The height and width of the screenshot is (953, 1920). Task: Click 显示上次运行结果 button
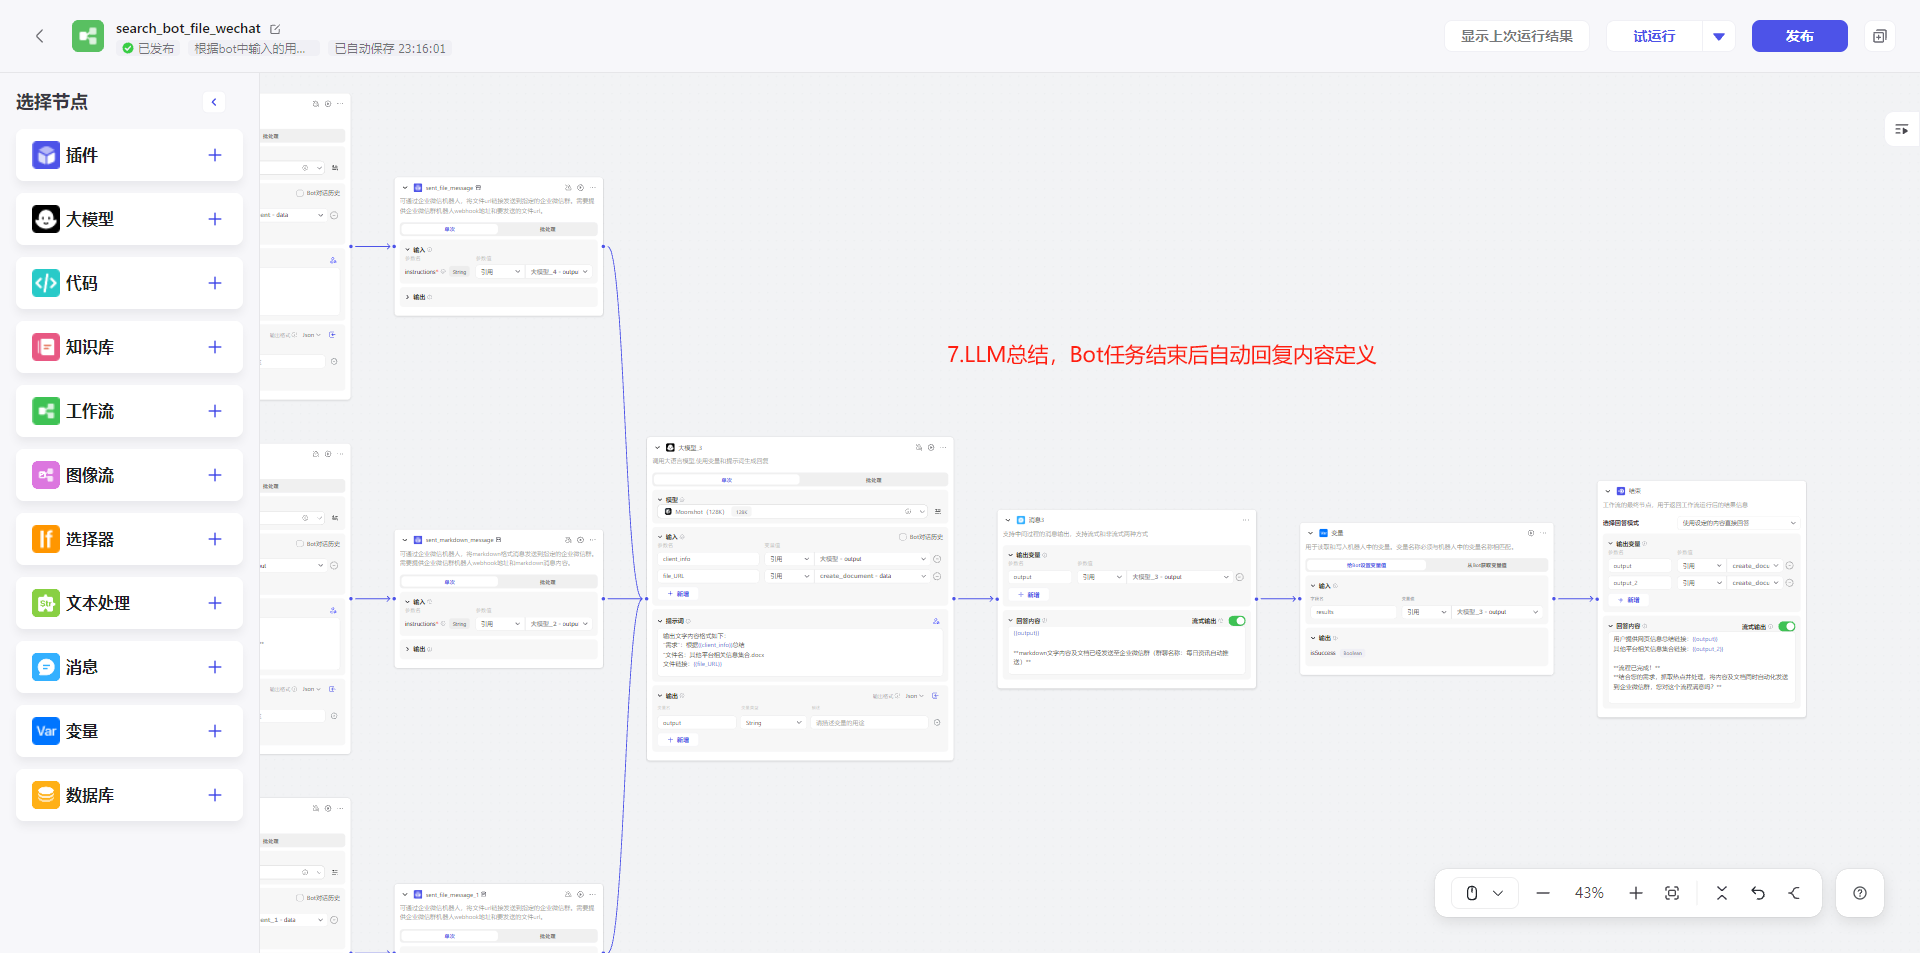coord(1516,36)
